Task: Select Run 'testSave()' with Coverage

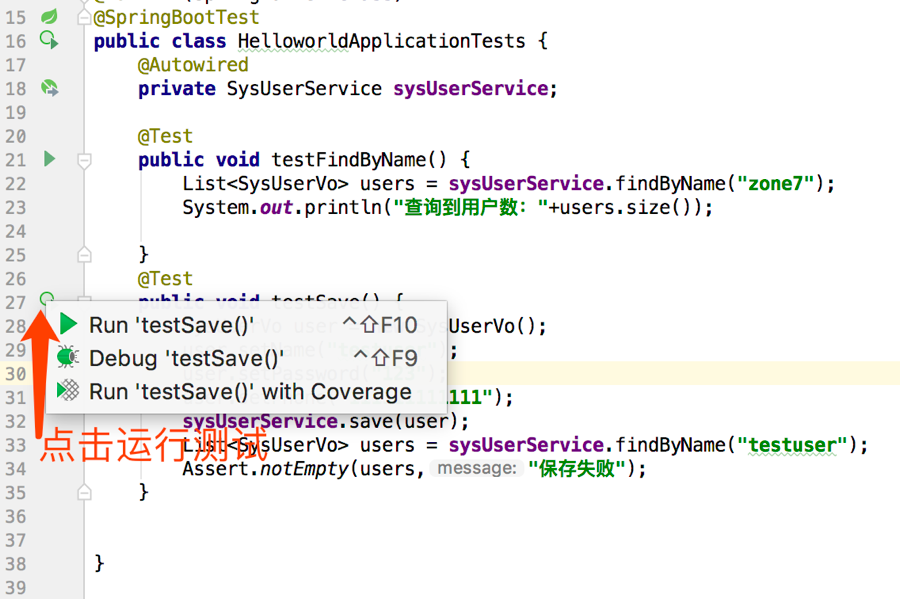Action: [x=250, y=392]
